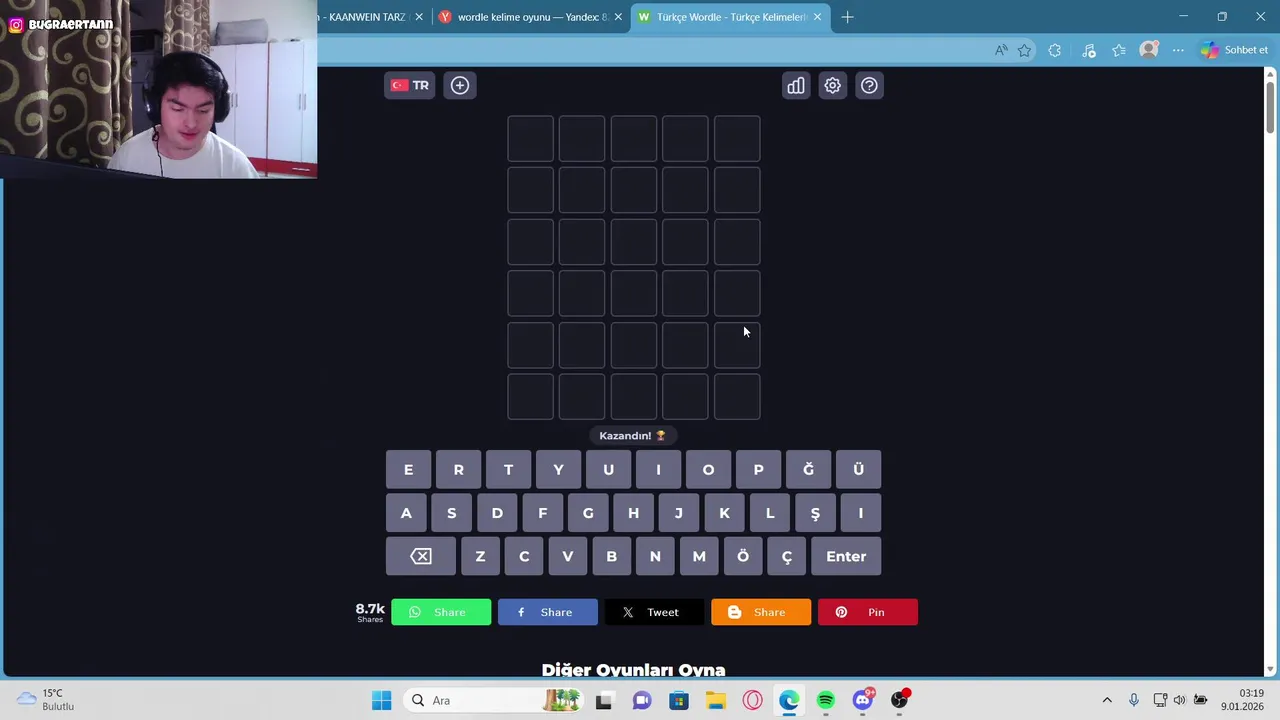Open Opera browser from taskbar

pyautogui.click(x=752, y=701)
